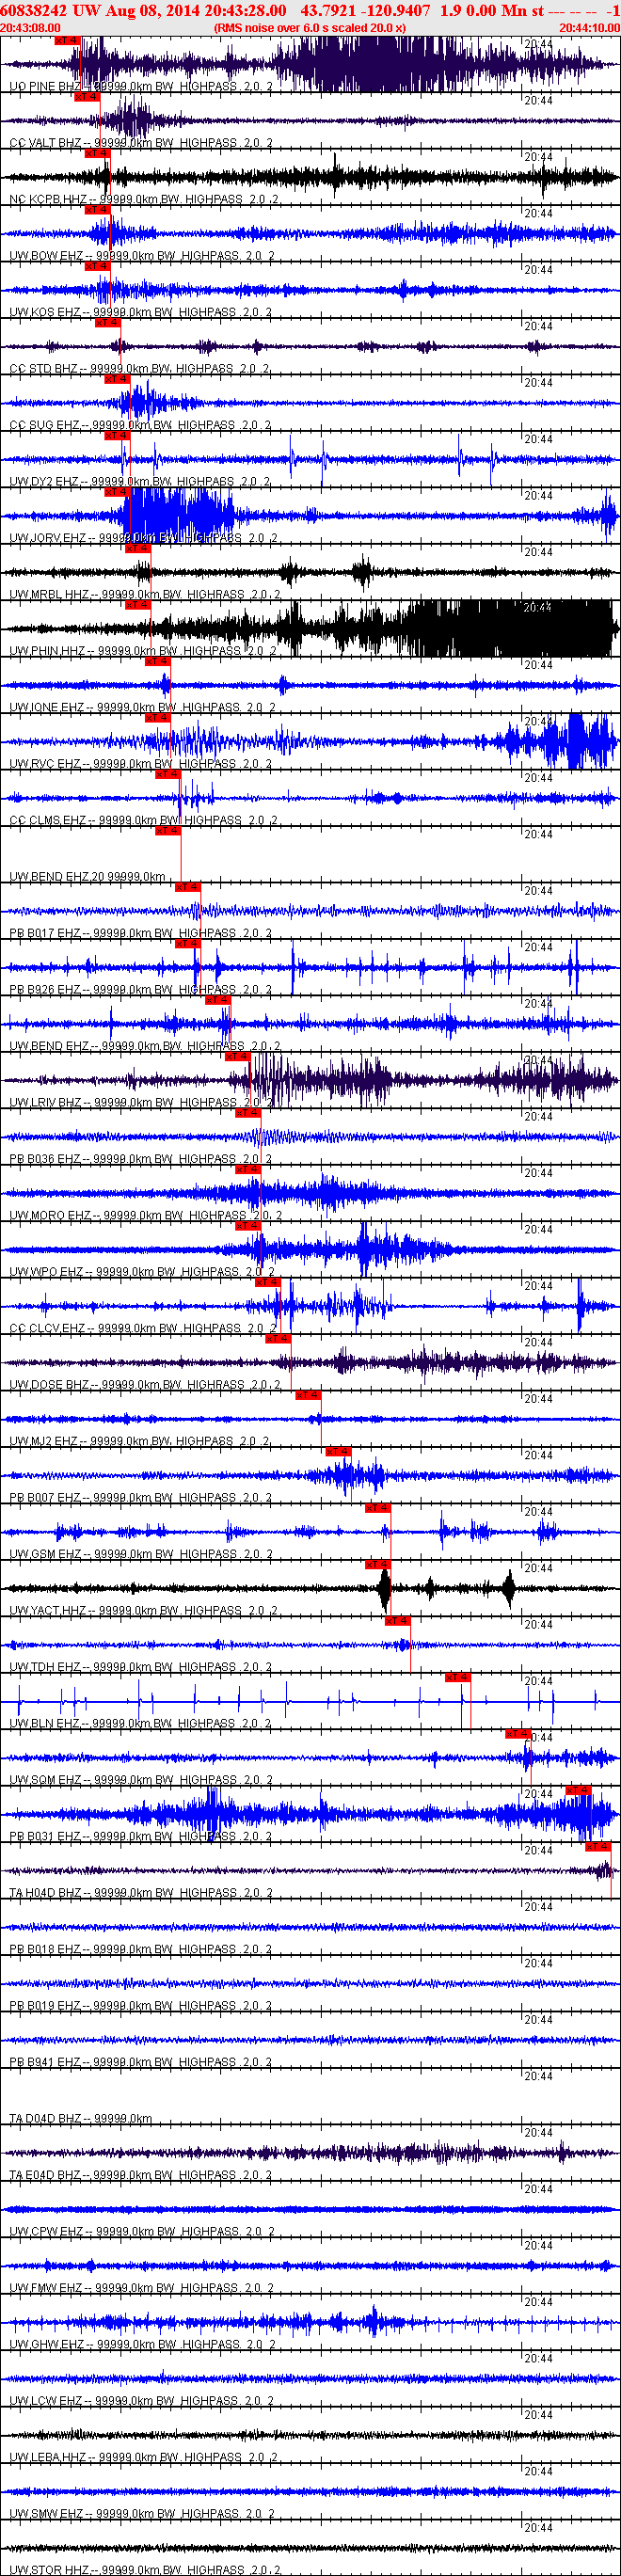Select the red pick marker on the PB B007 trace

[x=337, y=1451]
